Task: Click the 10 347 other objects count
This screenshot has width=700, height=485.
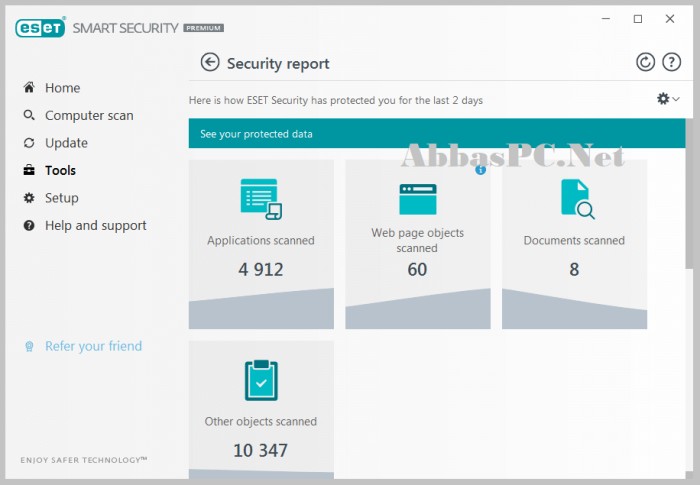Action: [261, 450]
